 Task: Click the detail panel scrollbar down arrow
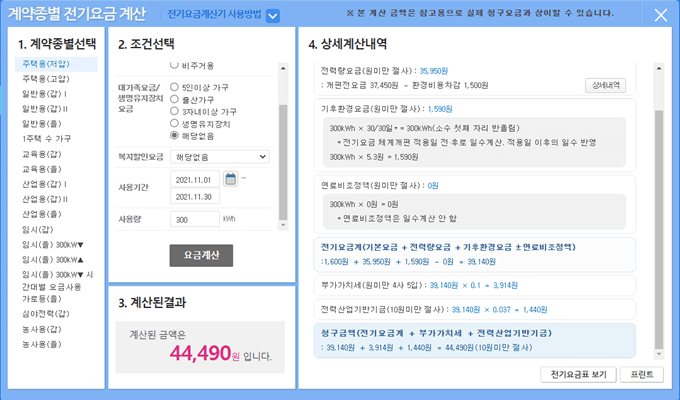click(x=659, y=354)
